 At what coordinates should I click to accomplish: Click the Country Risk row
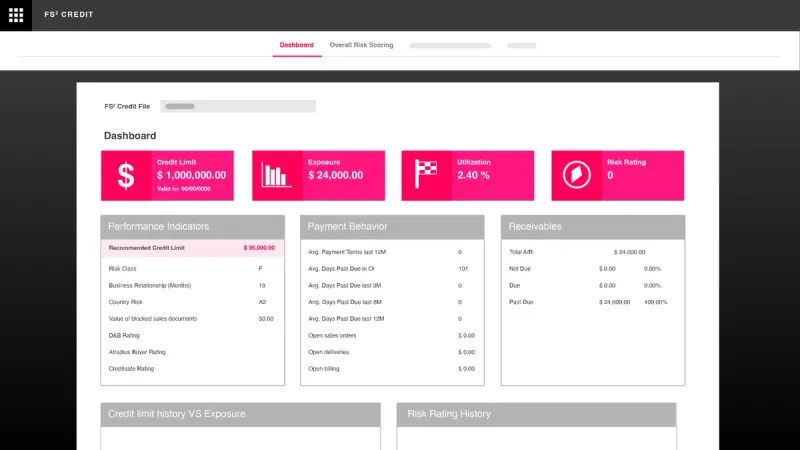pos(192,302)
